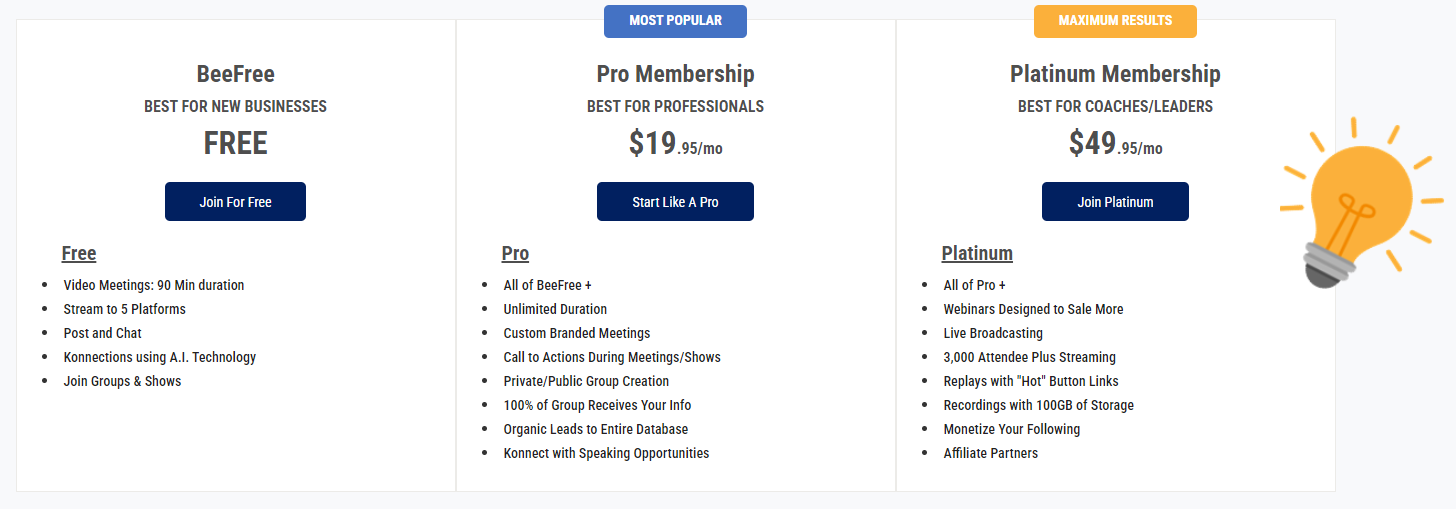Click the $19.95/mo price text
Viewport: 1456px width, 509px height.
coord(675,145)
